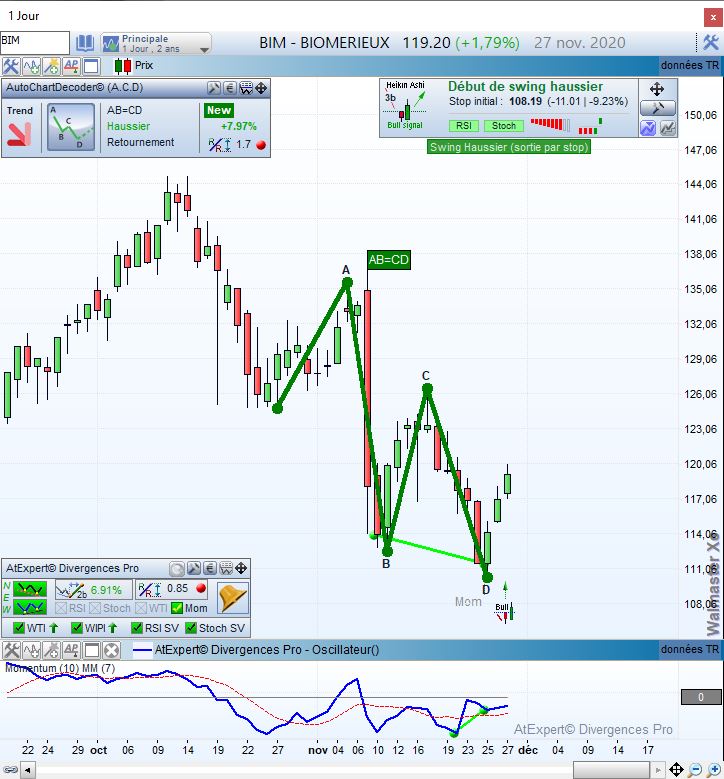The image size is (724, 779).
Task: Click the 1.7 risk/reward value in AutoChartDecoder
Action: pos(243,145)
